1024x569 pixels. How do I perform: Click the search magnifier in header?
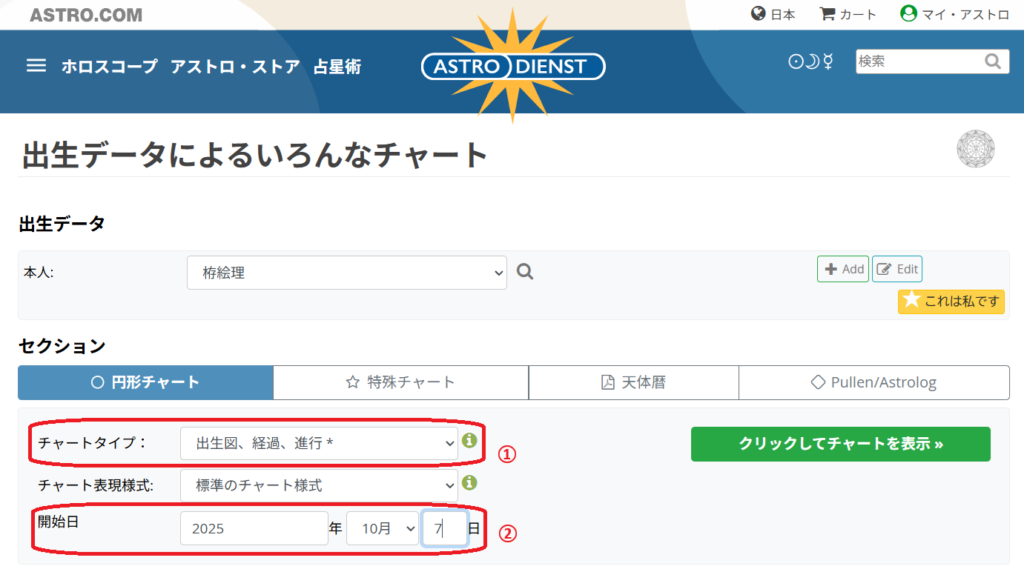(x=992, y=62)
